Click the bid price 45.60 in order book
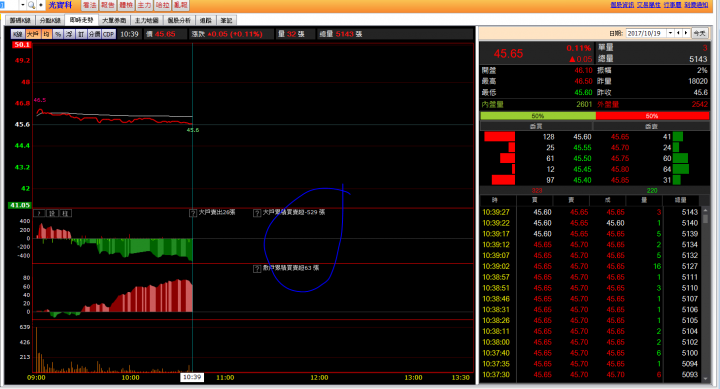Image resolution: width=720 pixels, height=389 pixels. (582, 137)
